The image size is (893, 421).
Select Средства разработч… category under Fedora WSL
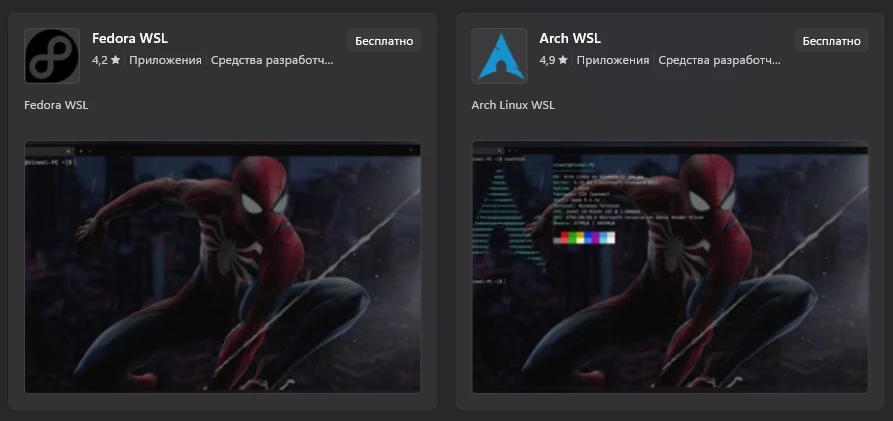pyautogui.click(x=272, y=60)
